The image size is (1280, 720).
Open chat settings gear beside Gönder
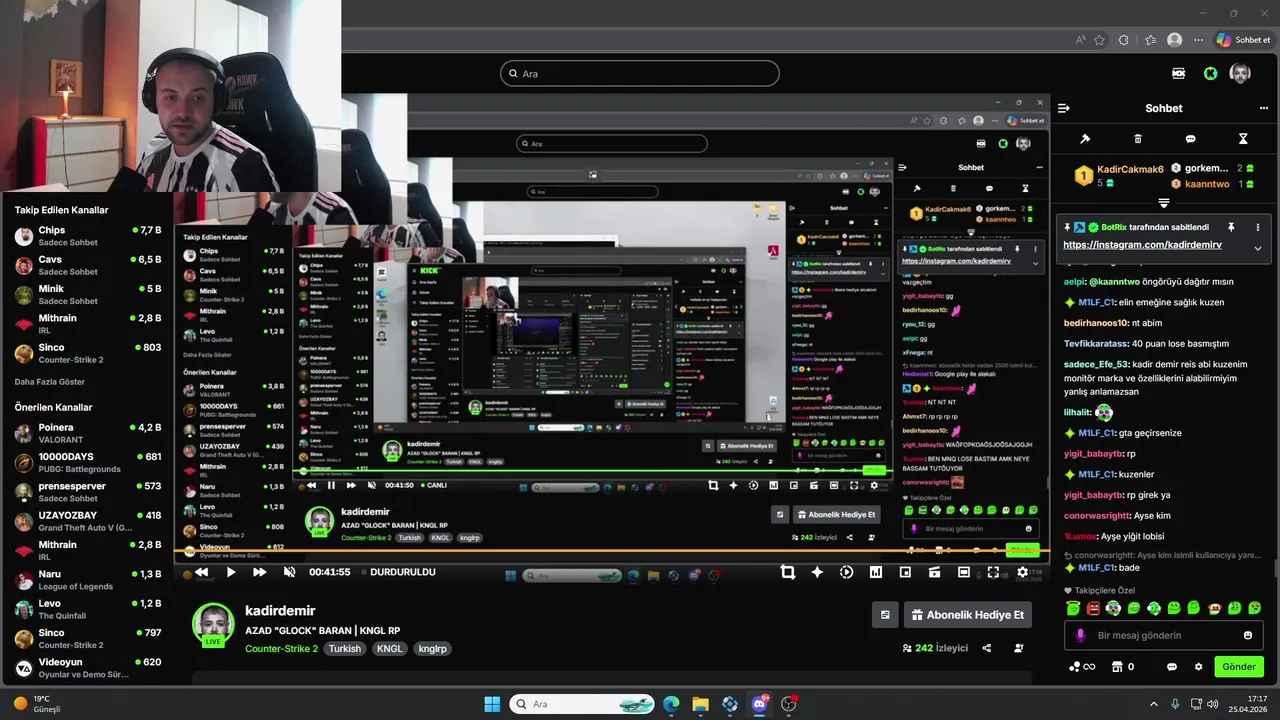click(1199, 667)
